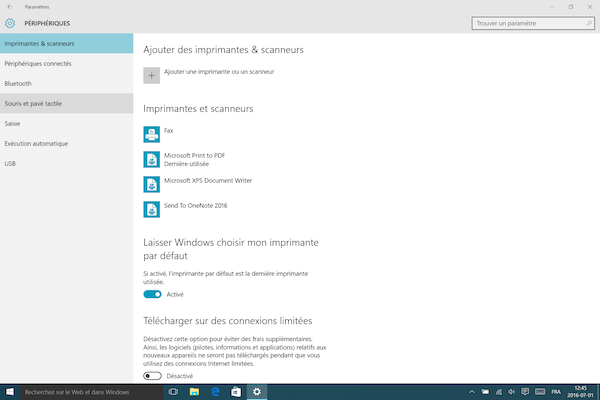Select the Send To OneNote 2016 icon
Viewport: 600px width, 400px height.
click(x=152, y=209)
